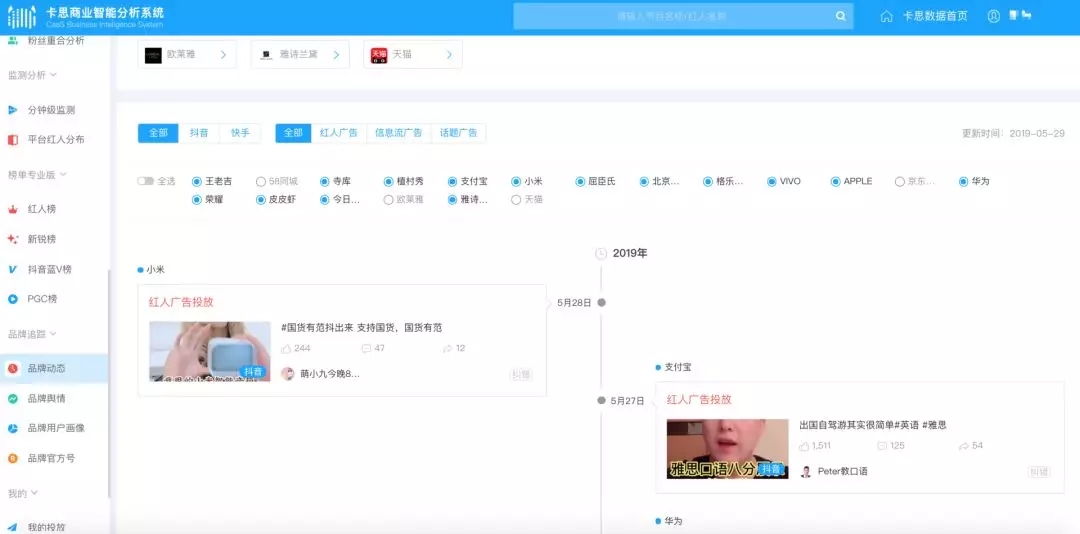Open 品牌舆情 icon in sidebar
The width and height of the screenshot is (1080, 534).
pyautogui.click(x=13, y=398)
